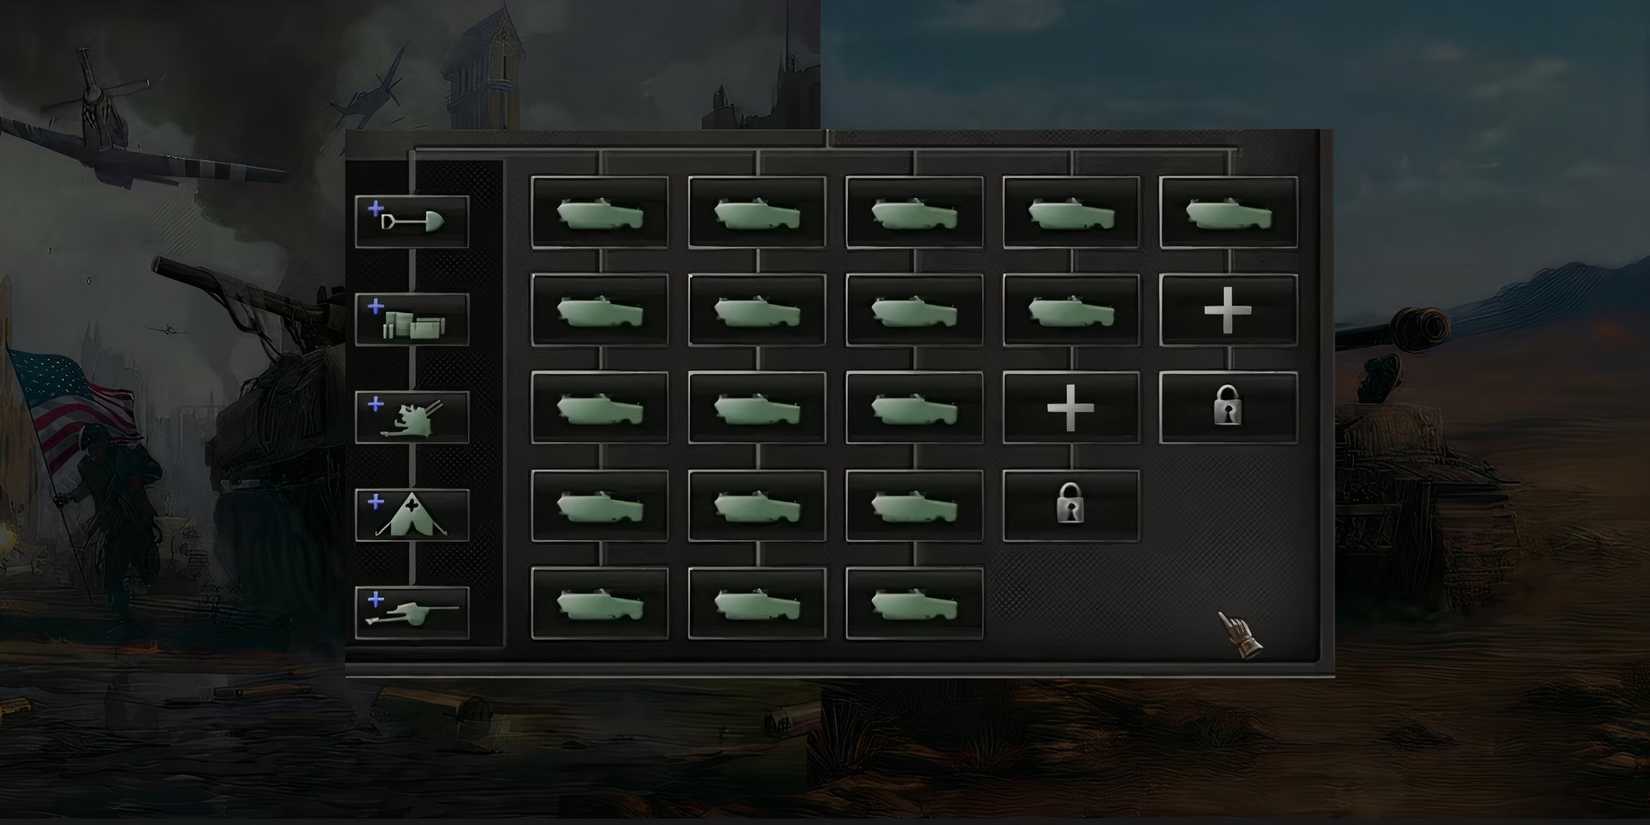Click the bottom vehicle battalion in first column
This screenshot has height=825, width=1650.
[600, 604]
